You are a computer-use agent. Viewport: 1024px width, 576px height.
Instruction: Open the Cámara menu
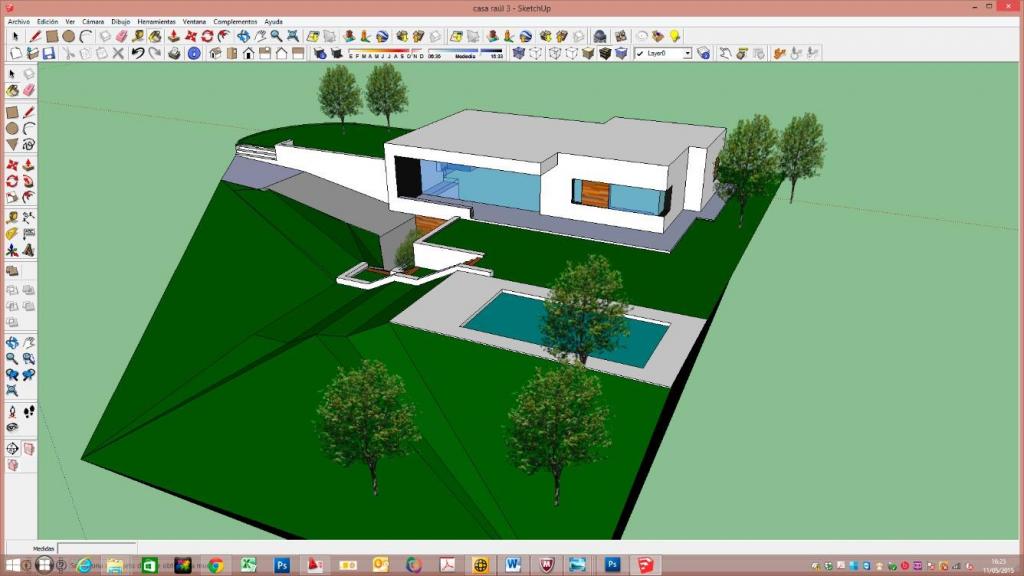(93, 21)
